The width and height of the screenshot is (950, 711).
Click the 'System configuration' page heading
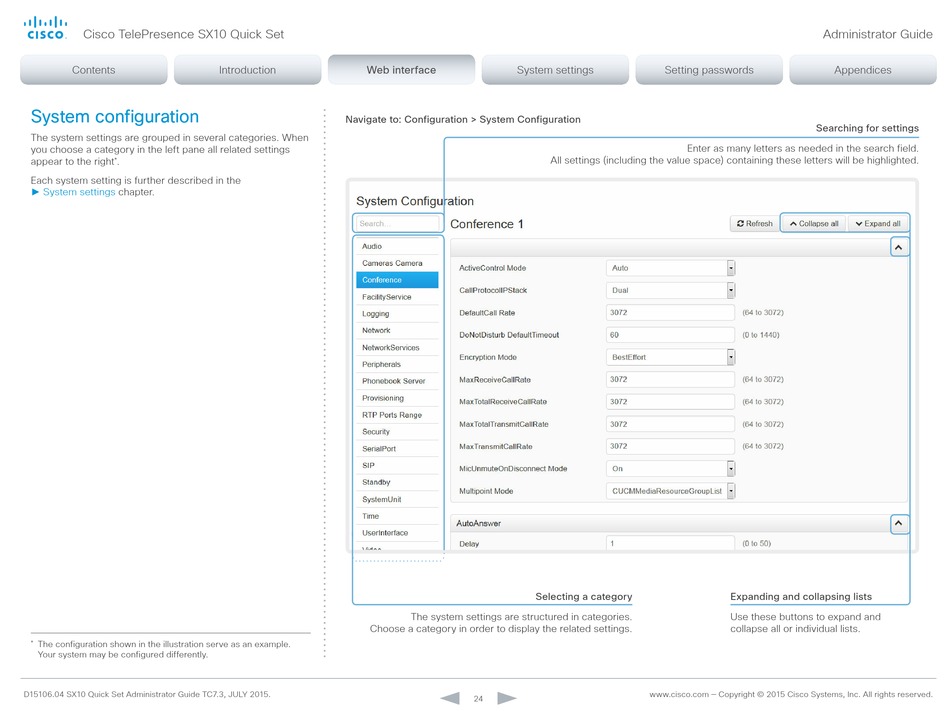pyautogui.click(x=115, y=116)
